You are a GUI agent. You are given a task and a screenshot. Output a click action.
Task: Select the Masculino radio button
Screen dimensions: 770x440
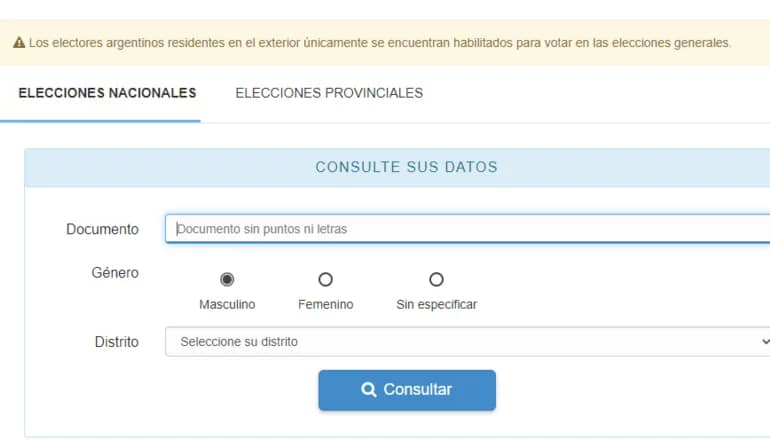click(227, 279)
